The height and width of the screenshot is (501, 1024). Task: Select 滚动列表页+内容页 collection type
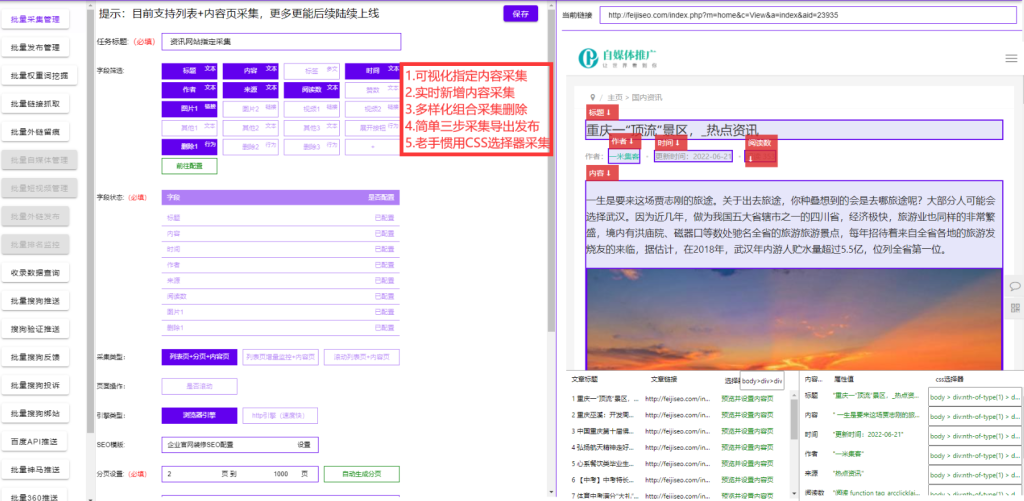[x=362, y=357]
